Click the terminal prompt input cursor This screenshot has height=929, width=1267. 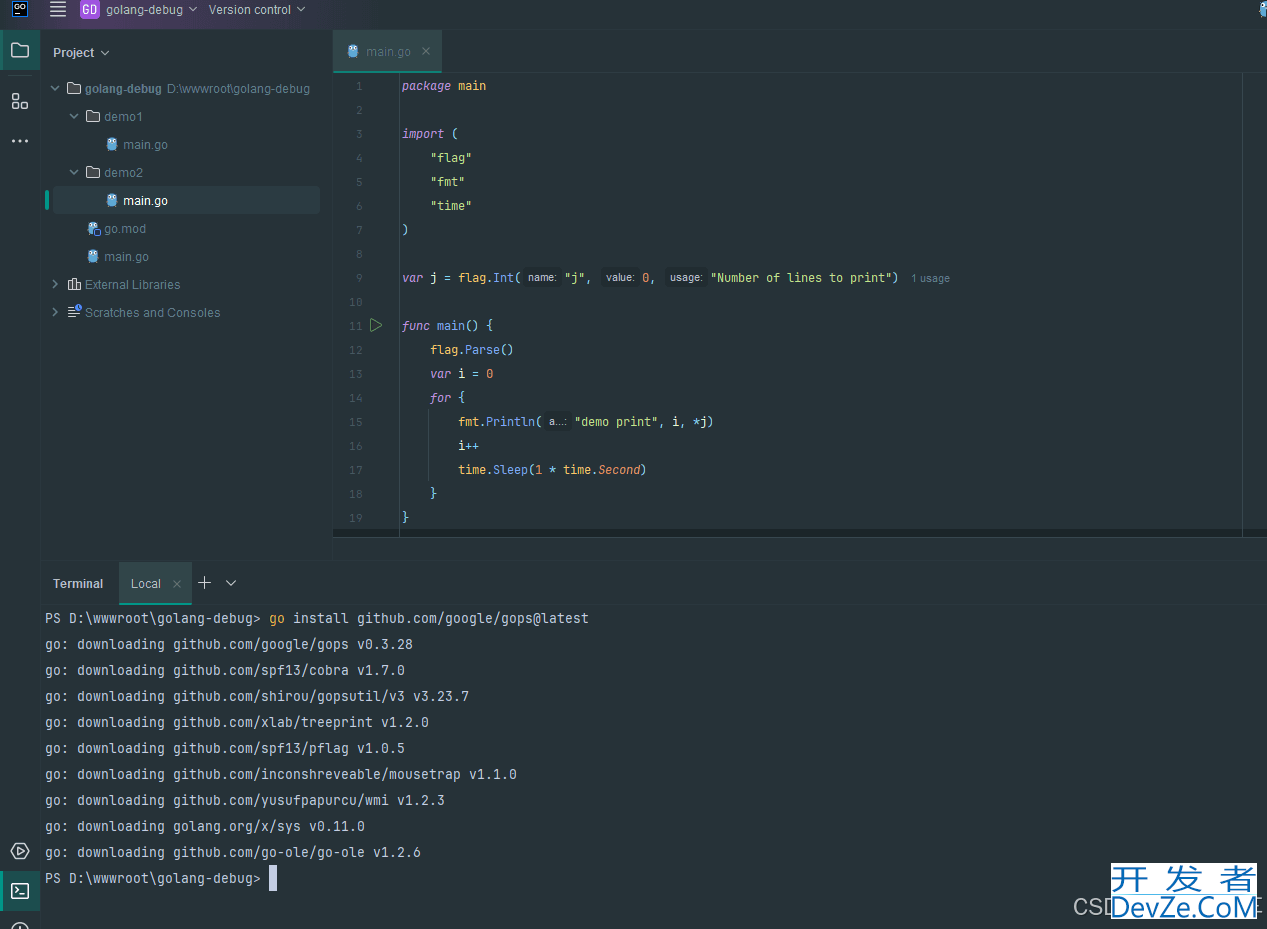point(273,878)
